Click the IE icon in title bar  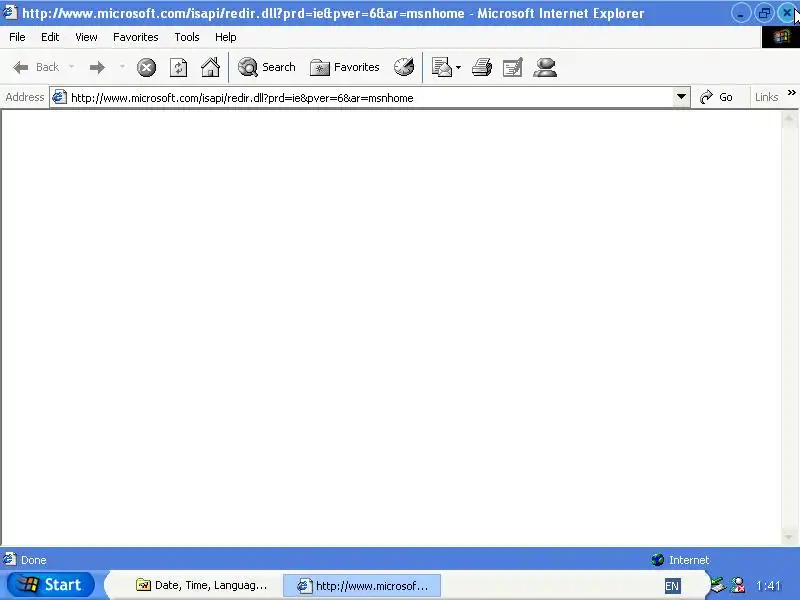[10, 13]
